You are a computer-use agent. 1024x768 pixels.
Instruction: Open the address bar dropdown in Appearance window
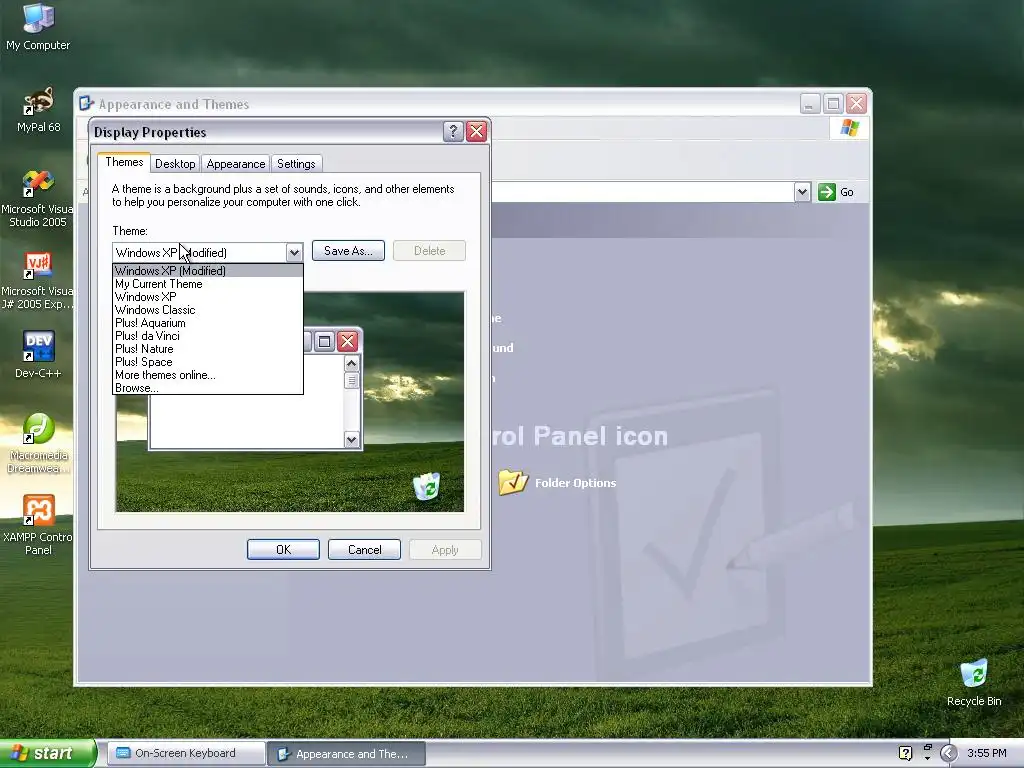pyautogui.click(x=803, y=192)
